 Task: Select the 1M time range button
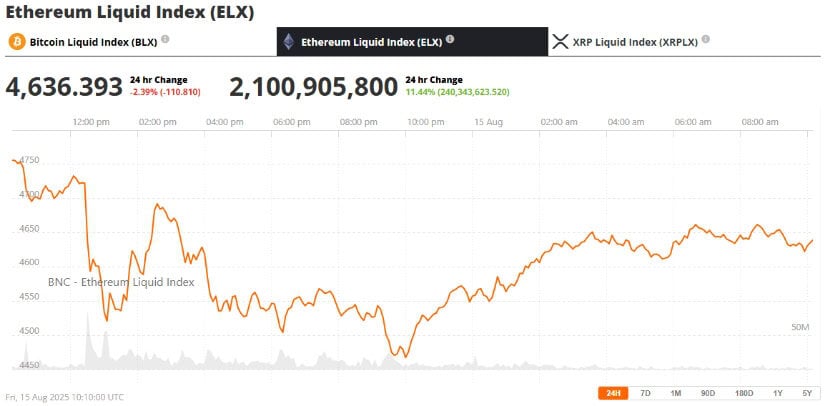point(676,393)
